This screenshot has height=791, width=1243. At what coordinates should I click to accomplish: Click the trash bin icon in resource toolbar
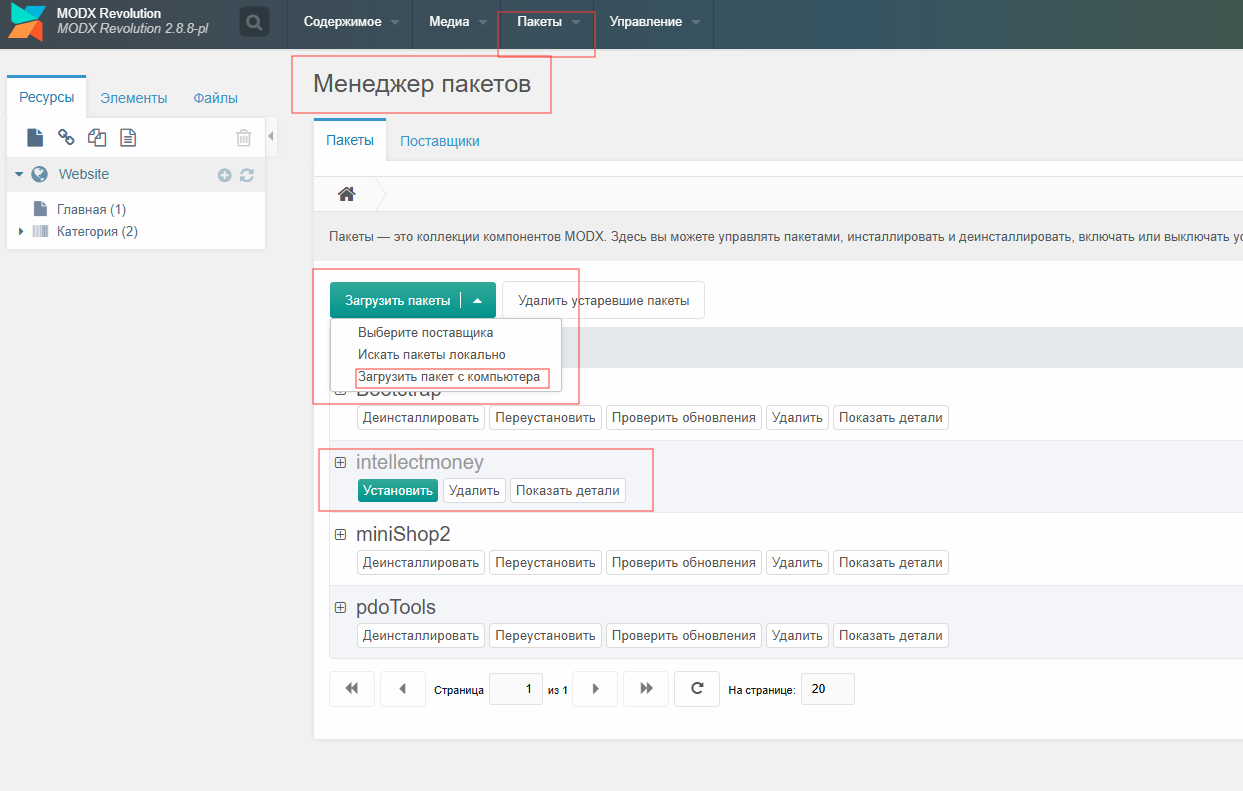(x=243, y=138)
